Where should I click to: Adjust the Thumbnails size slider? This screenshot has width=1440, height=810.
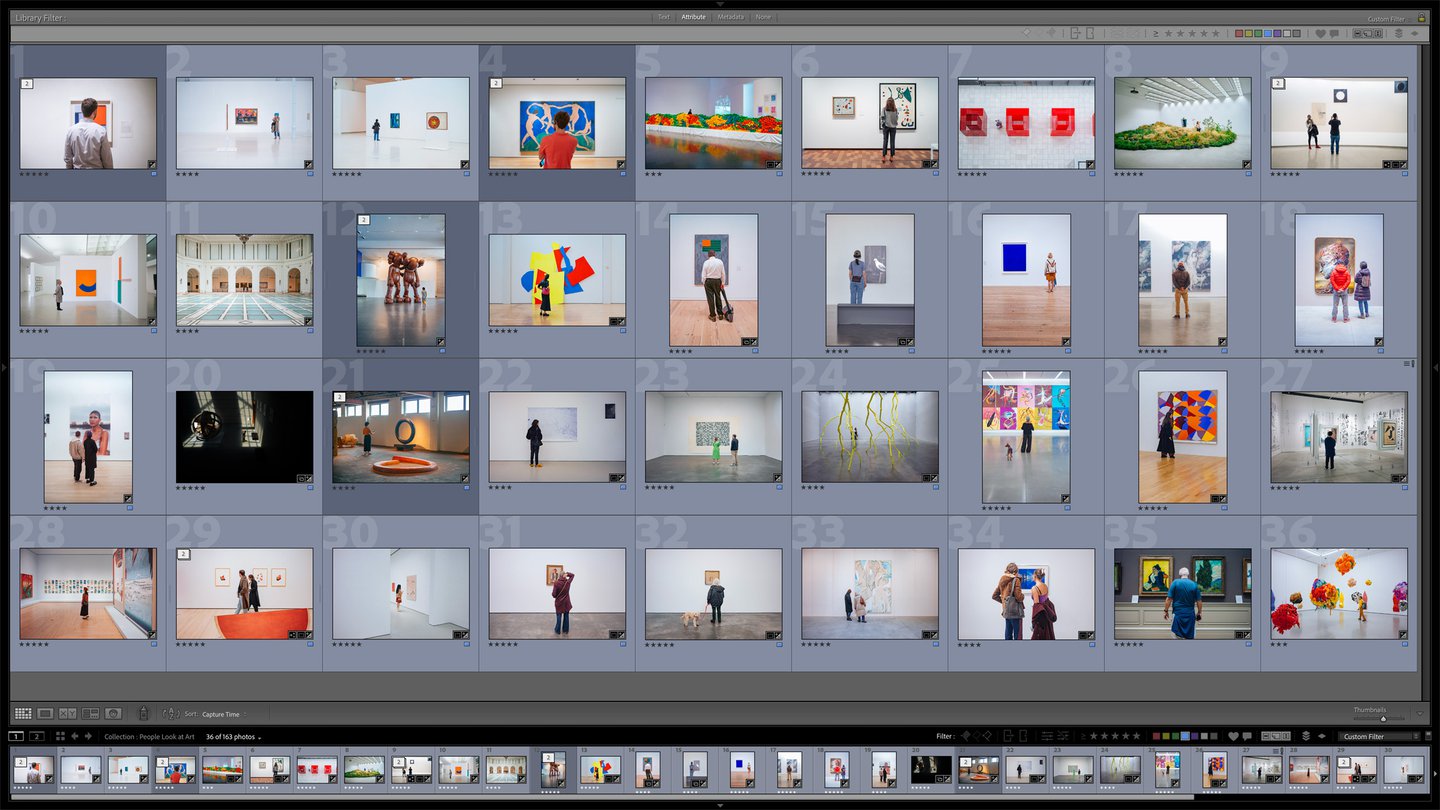point(1383,718)
